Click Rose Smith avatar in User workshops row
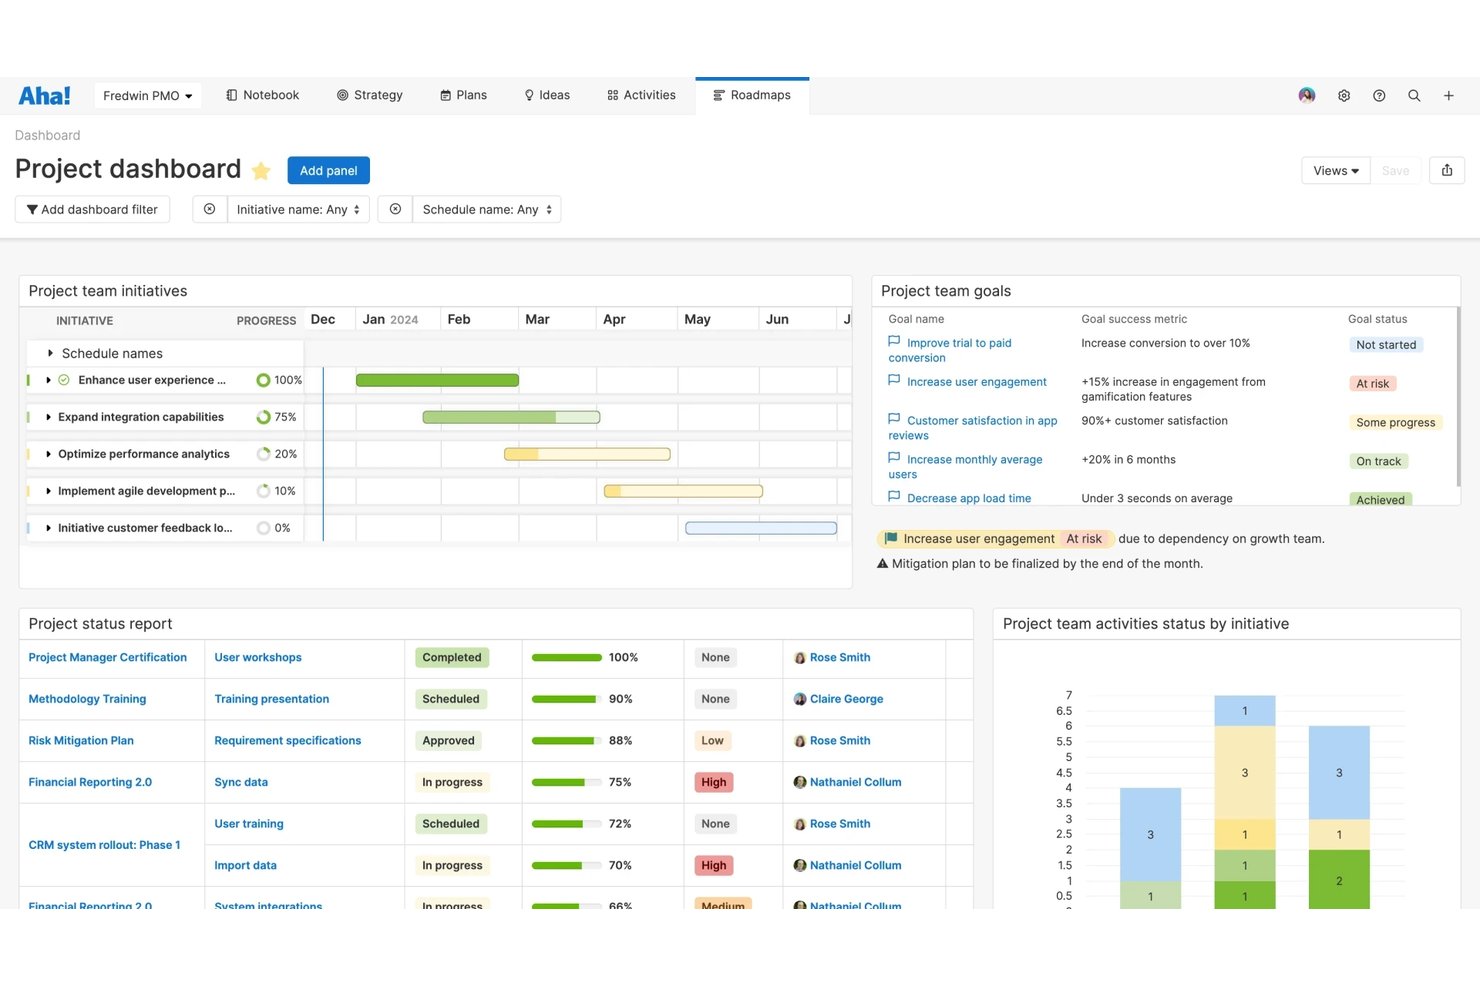The height and width of the screenshot is (987, 1480). tap(800, 658)
